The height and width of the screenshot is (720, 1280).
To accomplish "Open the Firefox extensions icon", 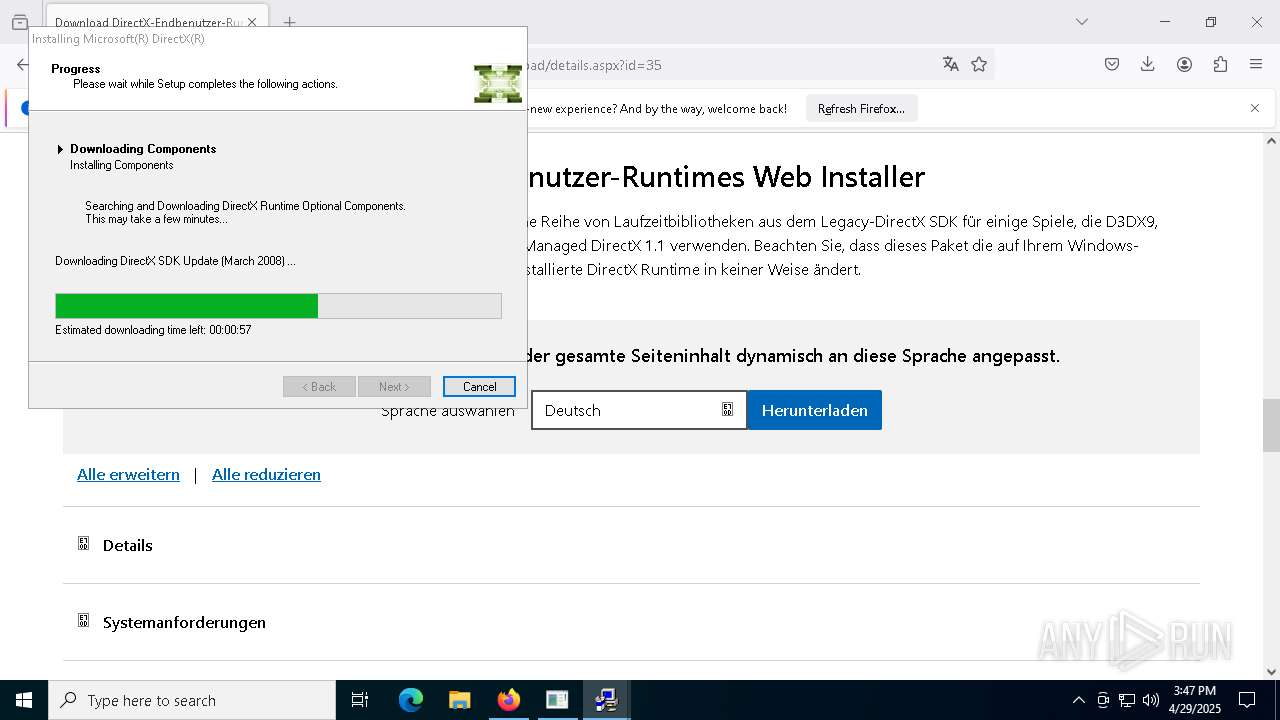I will point(1220,64).
